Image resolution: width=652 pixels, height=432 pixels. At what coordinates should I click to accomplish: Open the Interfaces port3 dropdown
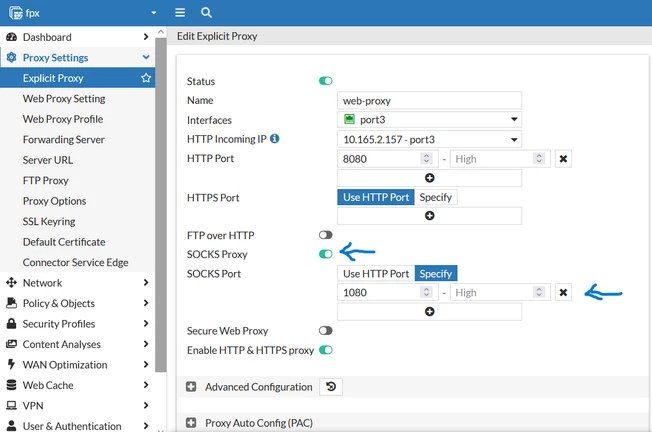pos(429,120)
